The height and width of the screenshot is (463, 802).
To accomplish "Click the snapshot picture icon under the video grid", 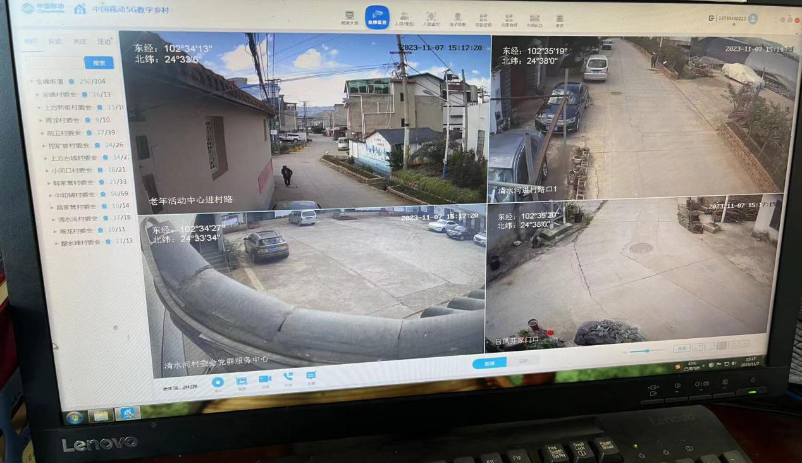I will pos(241,382).
